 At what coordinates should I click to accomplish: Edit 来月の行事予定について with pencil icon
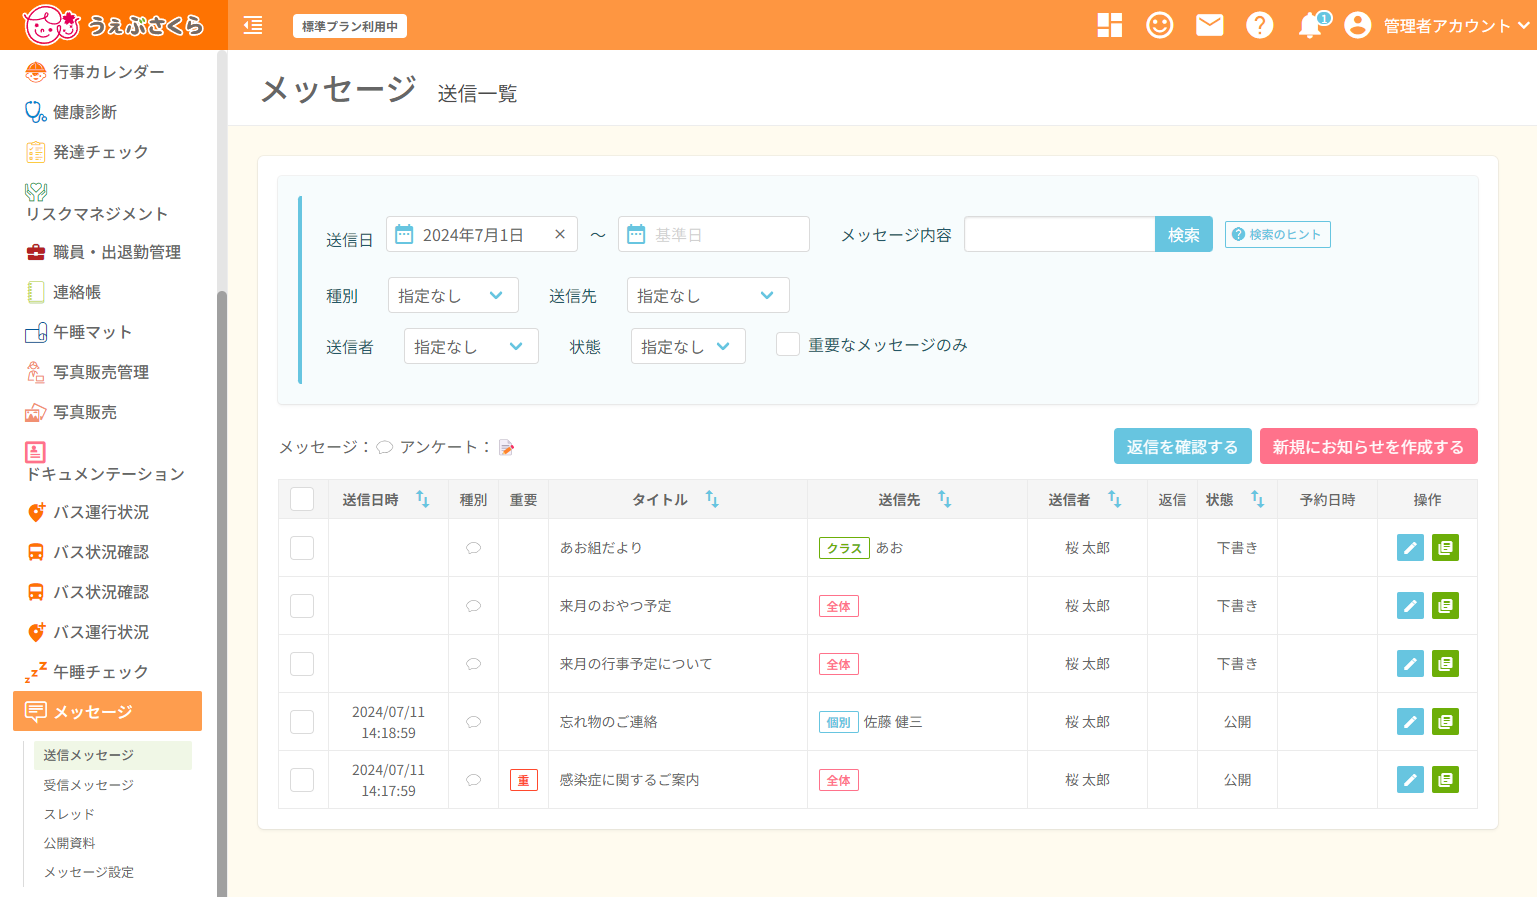tap(1410, 664)
